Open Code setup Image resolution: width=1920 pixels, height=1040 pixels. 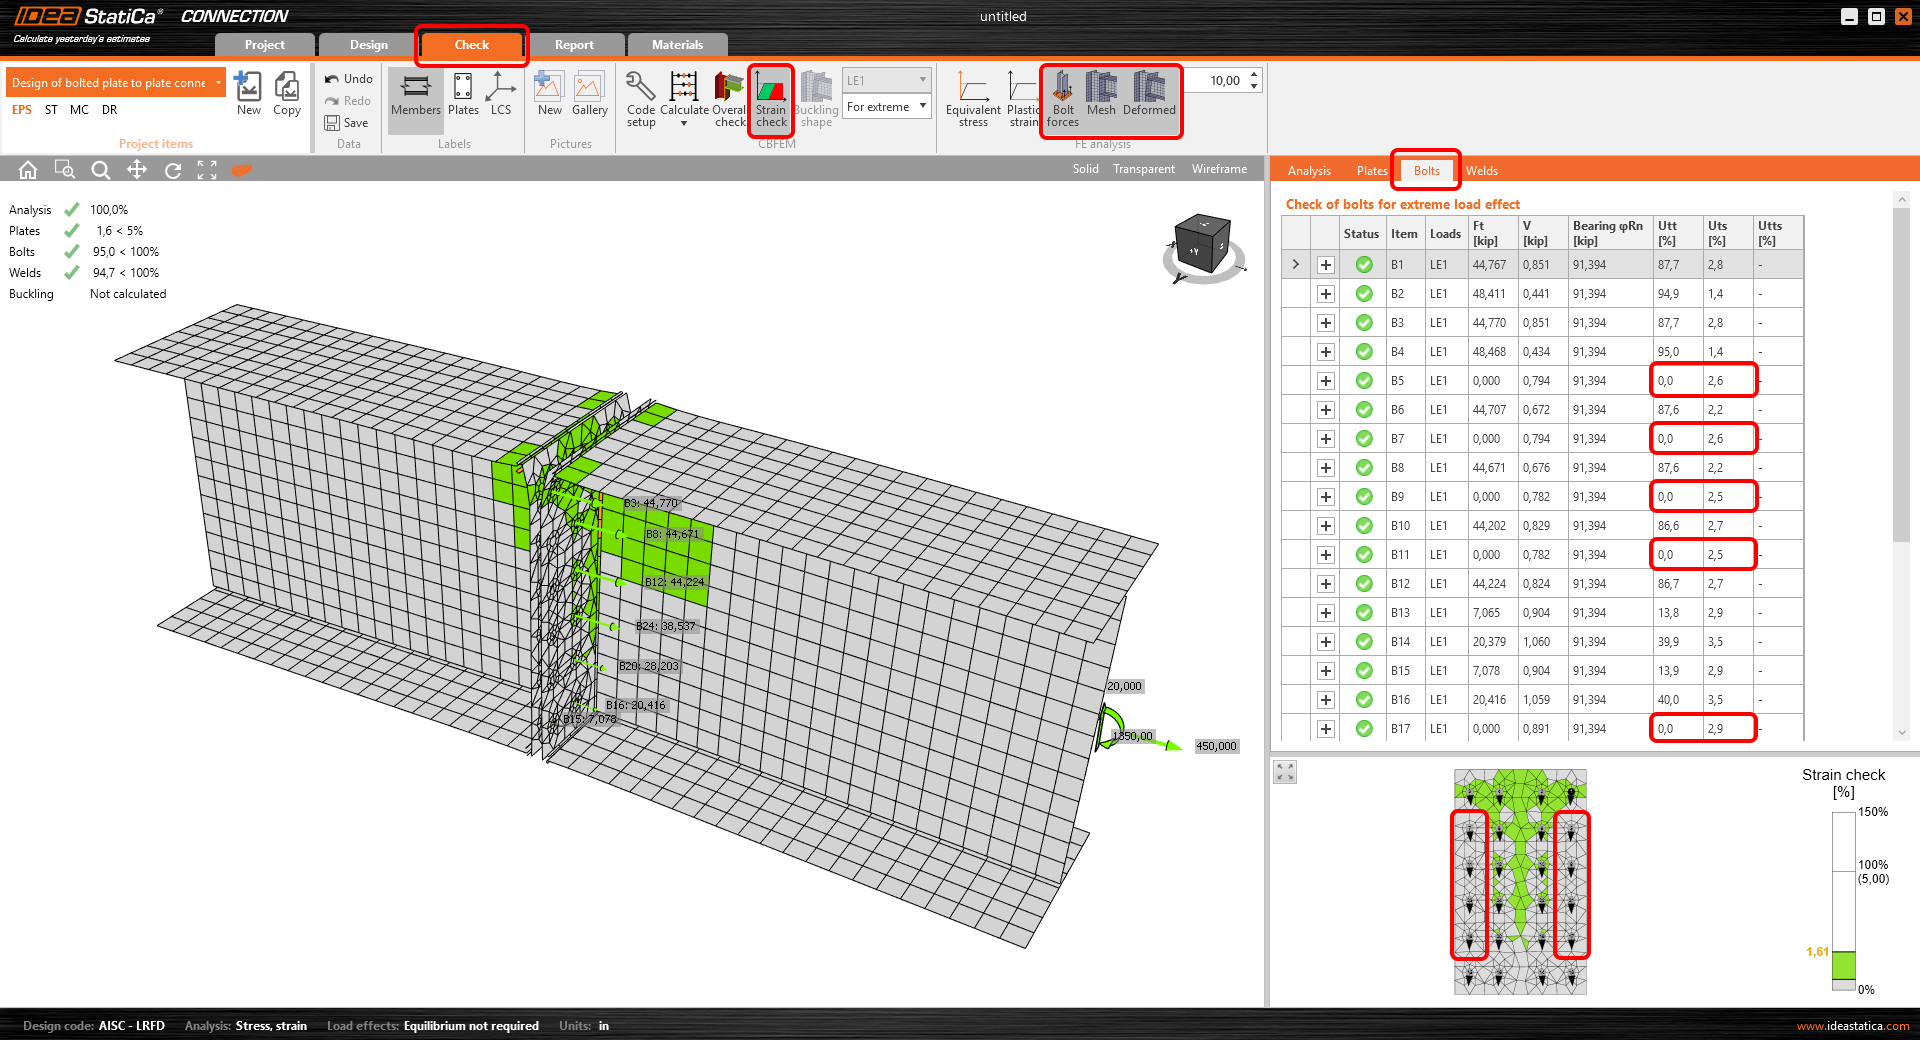point(640,97)
